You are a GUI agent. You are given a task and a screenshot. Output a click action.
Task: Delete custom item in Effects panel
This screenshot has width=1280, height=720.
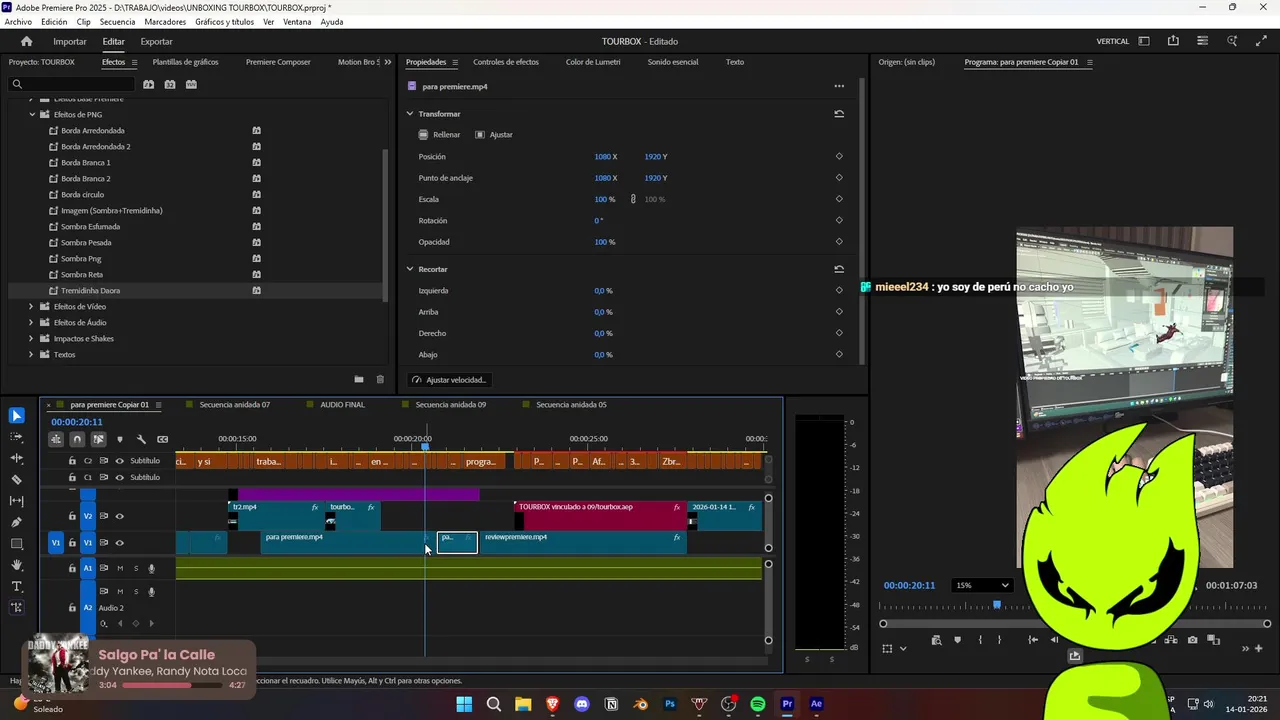click(380, 379)
